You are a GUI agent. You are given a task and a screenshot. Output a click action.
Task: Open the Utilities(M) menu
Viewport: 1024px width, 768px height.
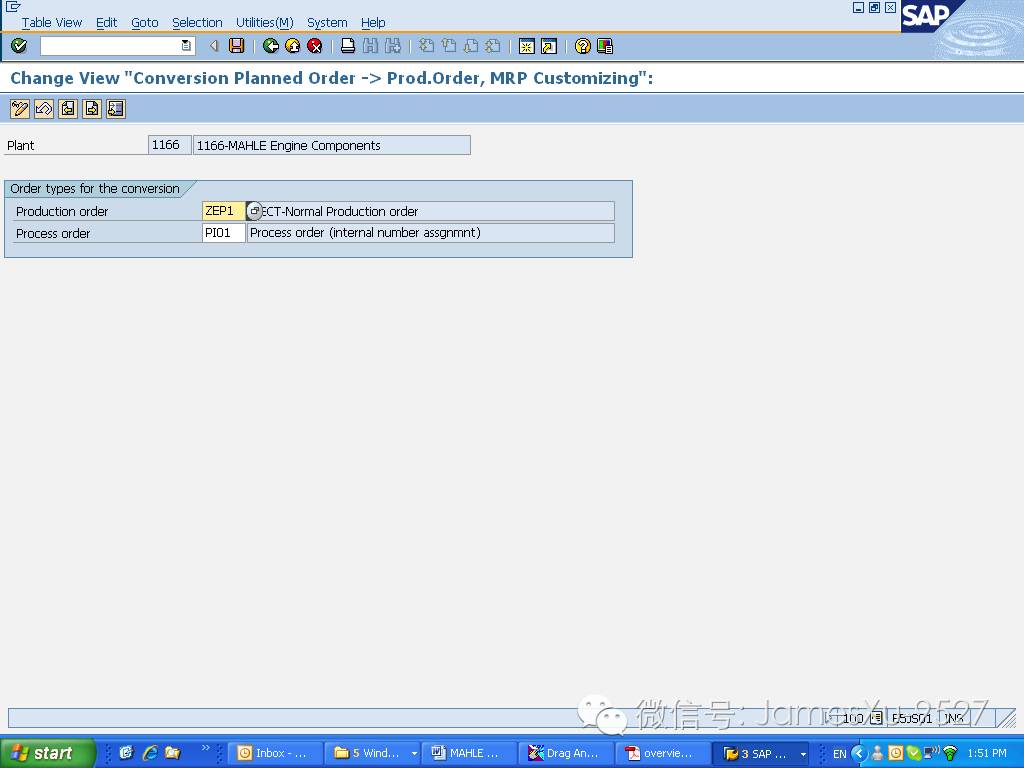pos(264,22)
